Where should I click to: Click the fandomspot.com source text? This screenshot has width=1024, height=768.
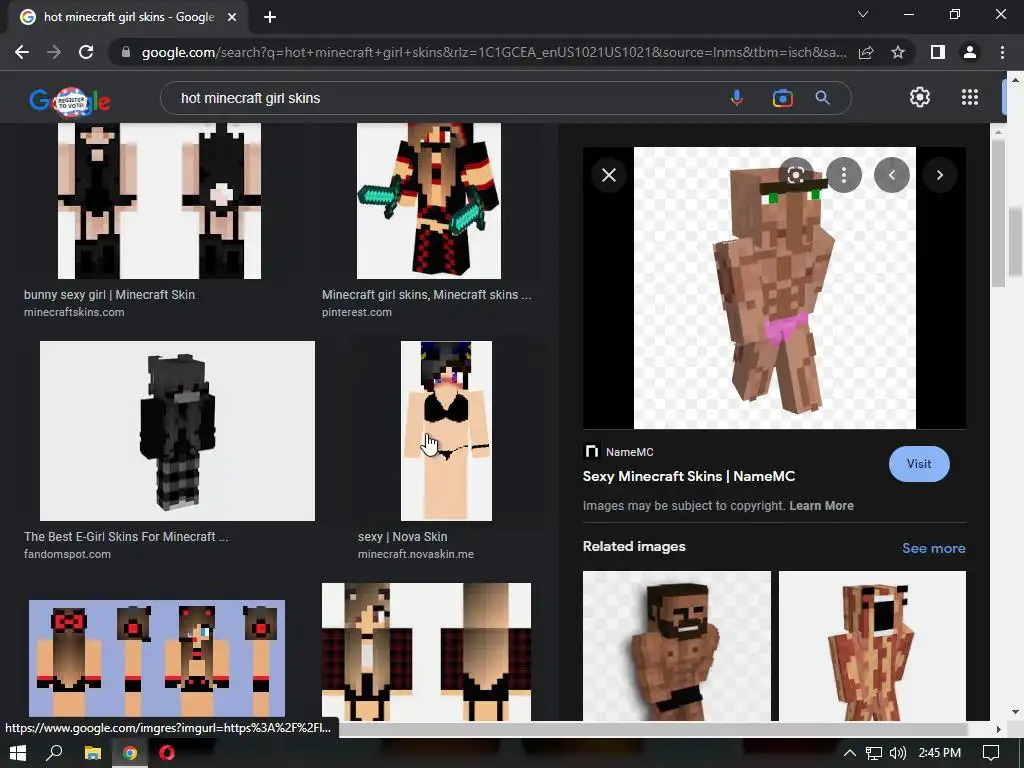tap(67, 554)
